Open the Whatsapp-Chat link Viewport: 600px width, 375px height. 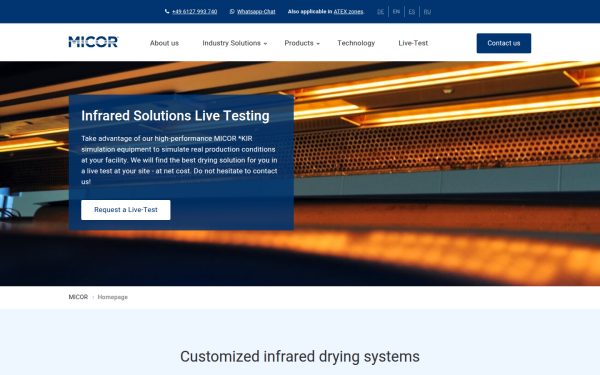[x=256, y=11]
